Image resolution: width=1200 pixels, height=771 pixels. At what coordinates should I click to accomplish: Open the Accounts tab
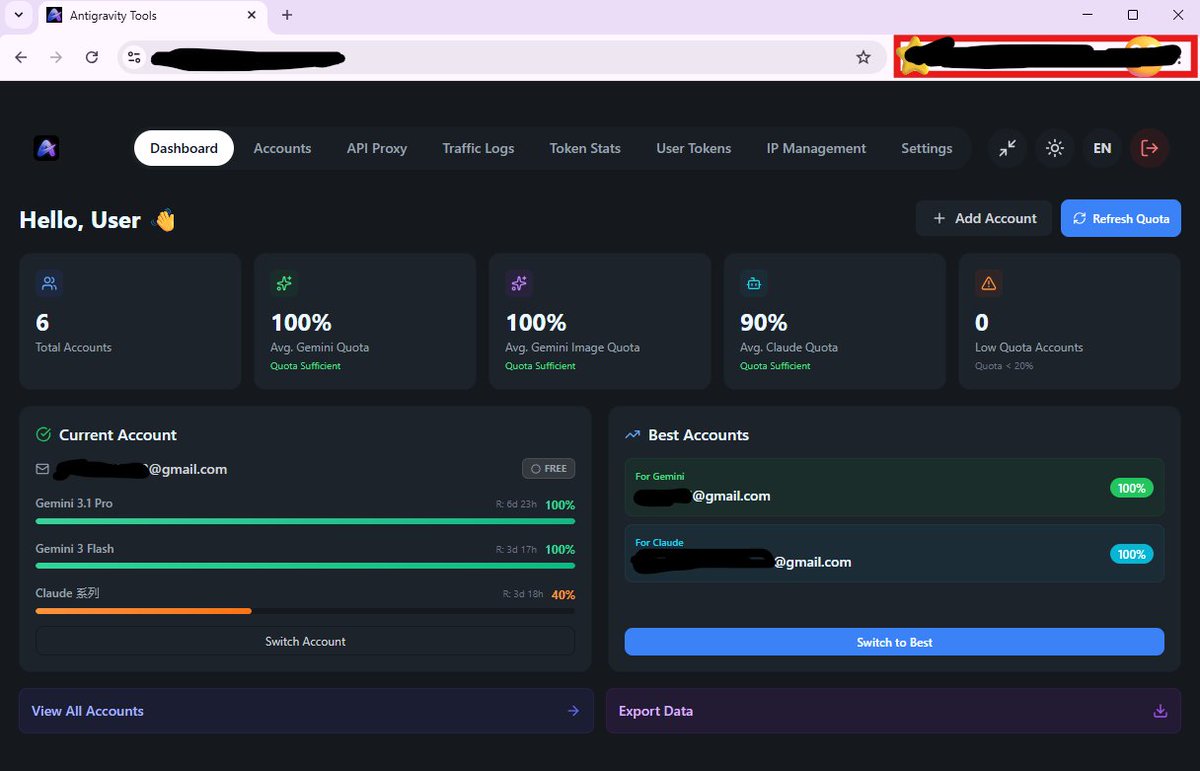(x=282, y=148)
